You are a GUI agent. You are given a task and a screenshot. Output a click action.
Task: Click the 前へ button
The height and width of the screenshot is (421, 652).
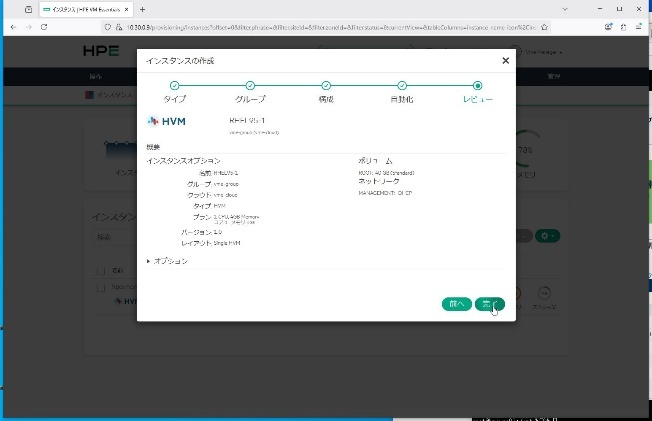[x=456, y=304]
